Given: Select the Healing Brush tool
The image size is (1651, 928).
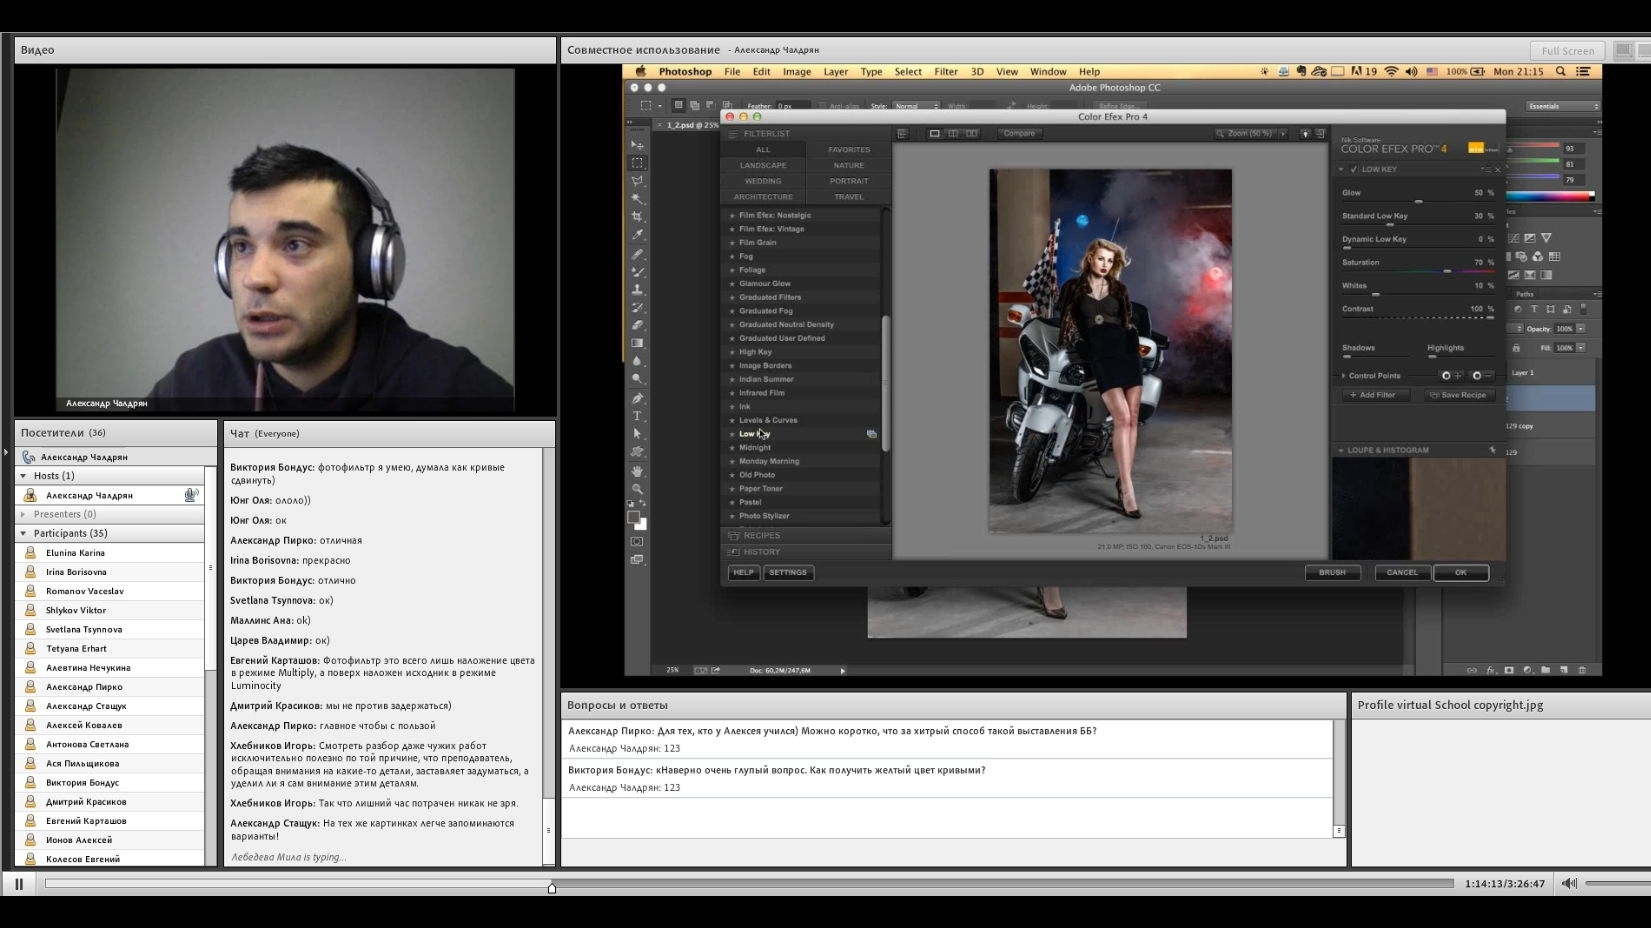Looking at the screenshot, I should pyautogui.click(x=637, y=254).
